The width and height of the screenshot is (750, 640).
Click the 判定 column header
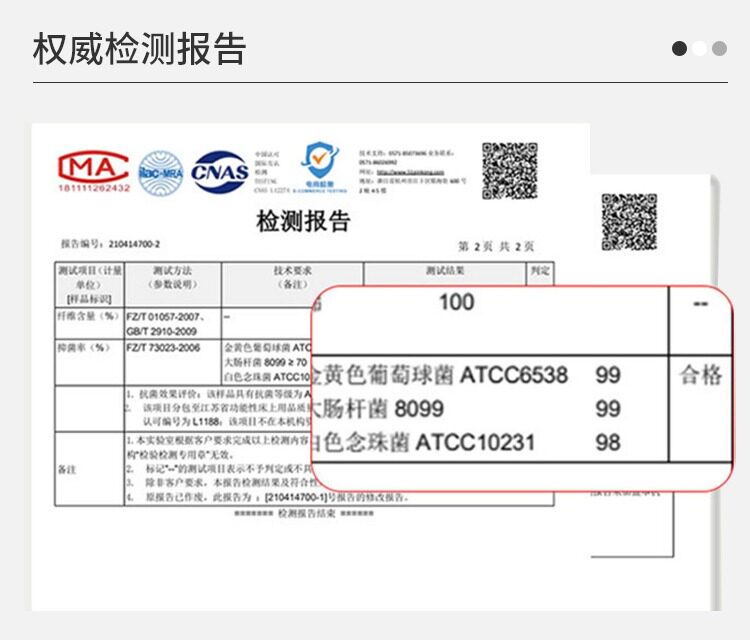[540, 271]
